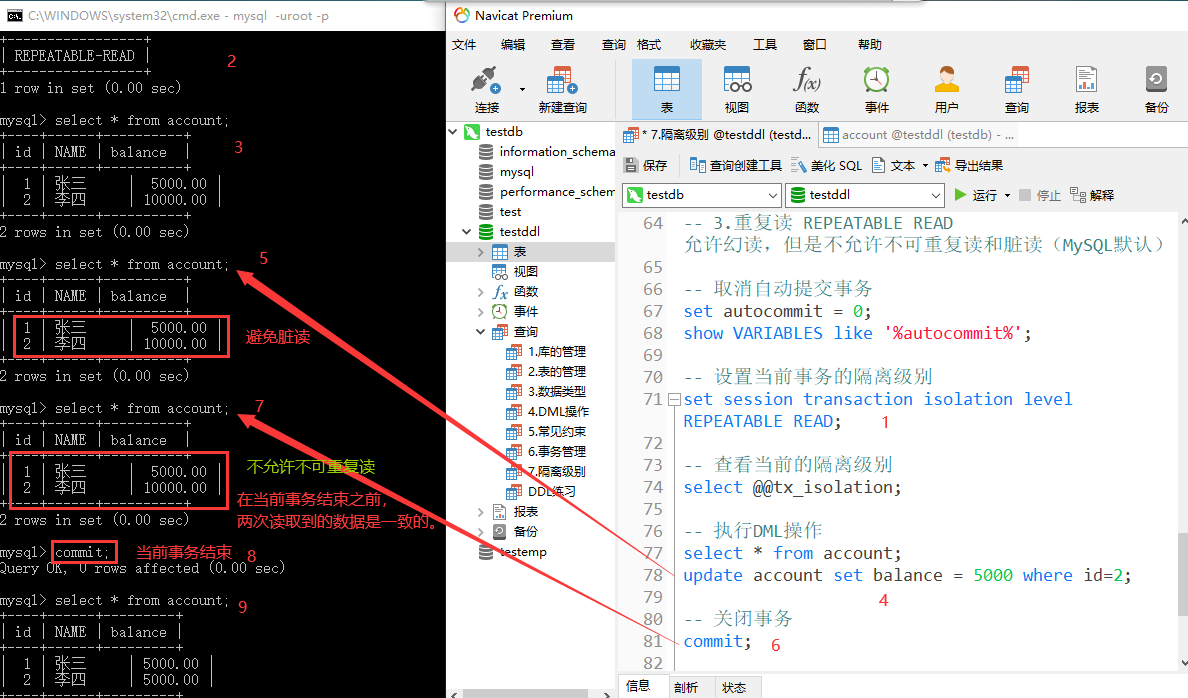Open saved query 4.DML操作
The width and height of the screenshot is (1188, 698).
pyautogui.click(x=548, y=412)
